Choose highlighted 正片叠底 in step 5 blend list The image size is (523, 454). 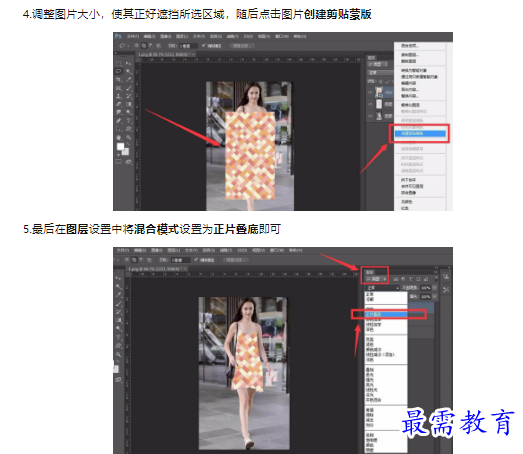point(386,314)
